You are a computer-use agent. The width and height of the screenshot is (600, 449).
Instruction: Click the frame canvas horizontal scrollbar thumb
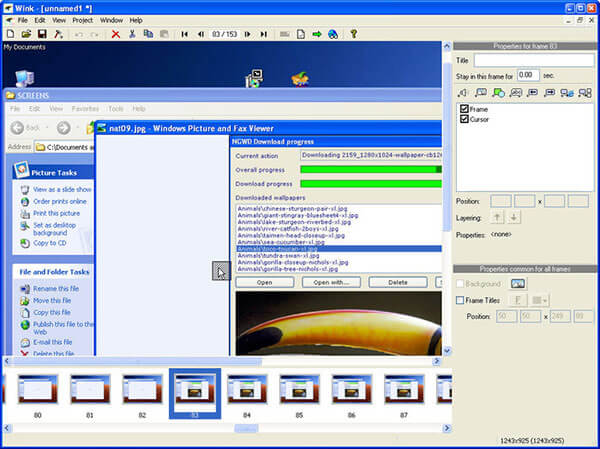coord(137,361)
